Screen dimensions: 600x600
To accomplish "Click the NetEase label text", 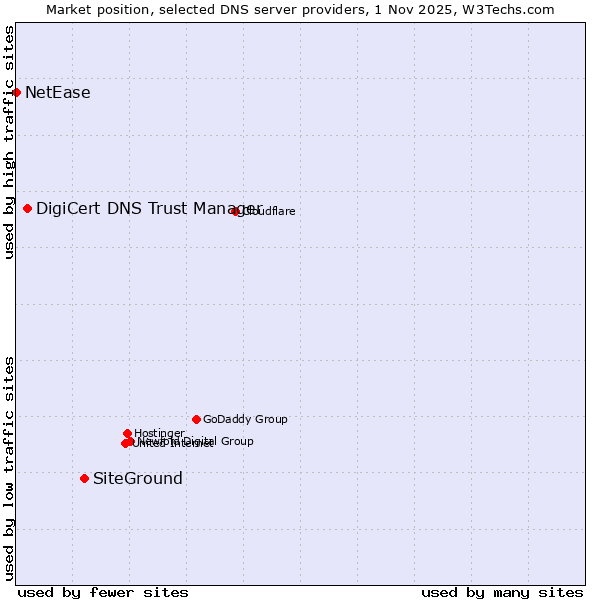I will [x=58, y=93].
